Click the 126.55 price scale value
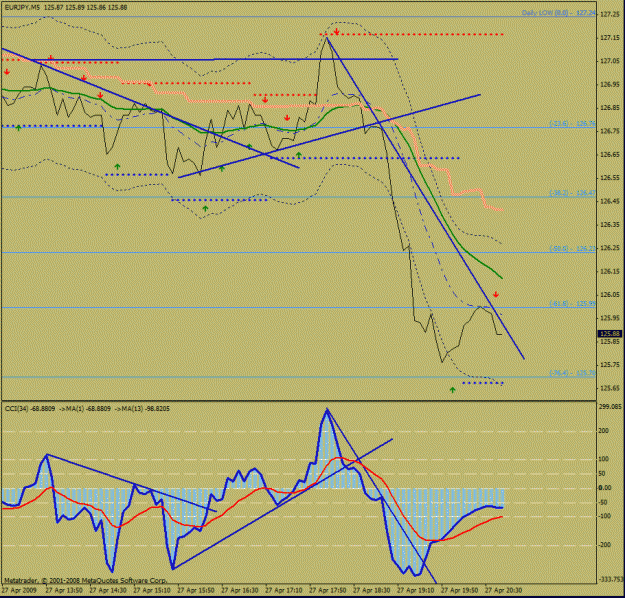Viewport: 625px width, 598px height. pos(610,178)
